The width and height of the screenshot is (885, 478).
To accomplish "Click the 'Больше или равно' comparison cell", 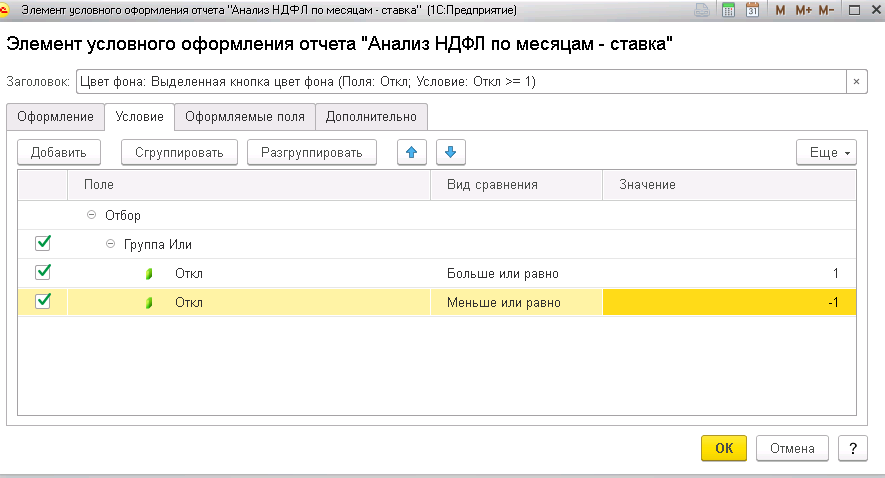I will pyautogui.click(x=516, y=274).
